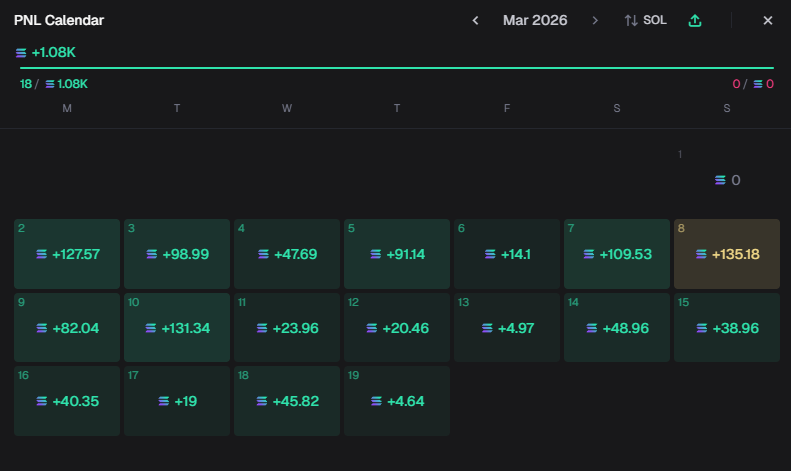Close the PNL Calendar panel
The image size is (791, 471).
pos(768,21)
